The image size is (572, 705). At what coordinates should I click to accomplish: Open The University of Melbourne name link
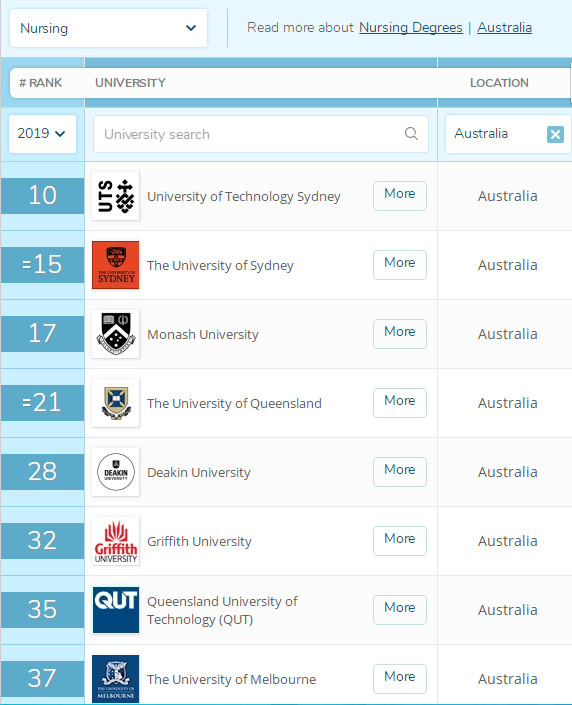pos(232,679)
